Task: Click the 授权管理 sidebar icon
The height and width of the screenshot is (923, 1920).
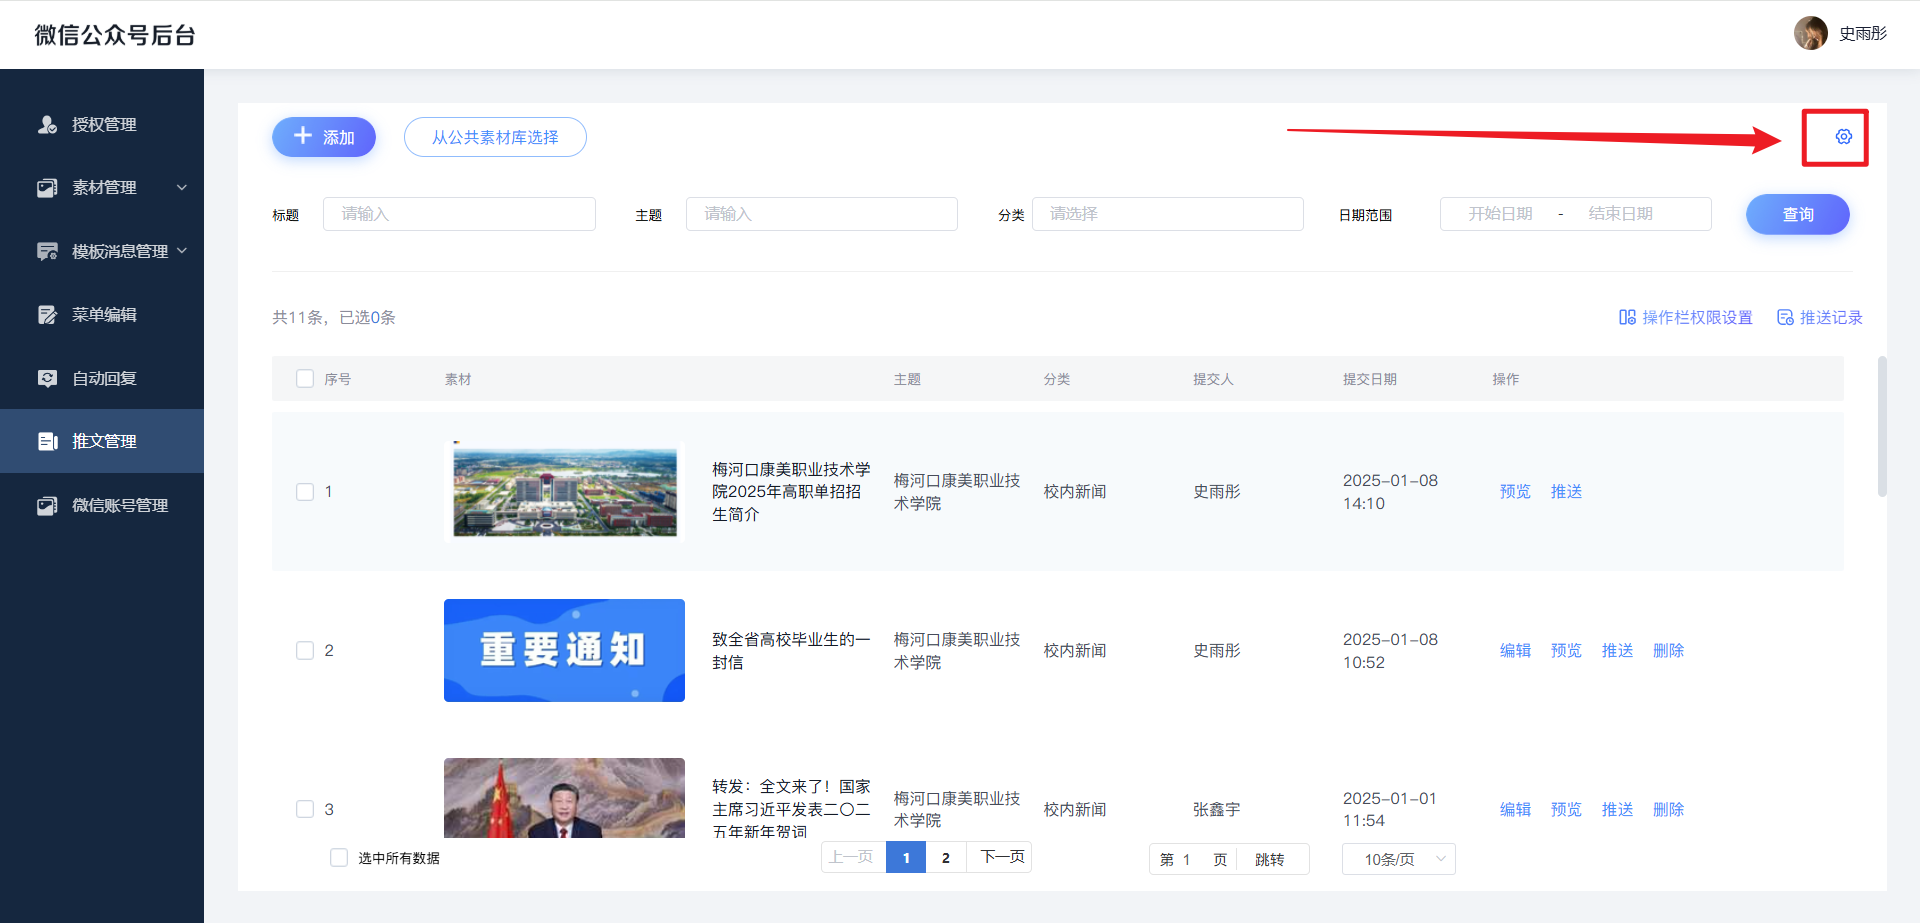Action: pyautogui.click(x=47, y=125)
